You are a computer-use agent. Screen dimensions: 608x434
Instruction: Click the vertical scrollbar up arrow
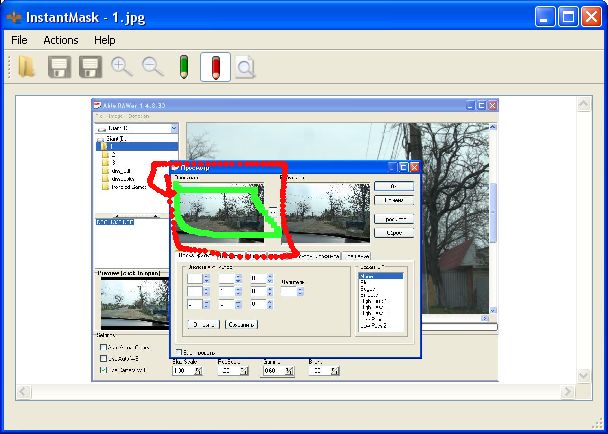584,102
